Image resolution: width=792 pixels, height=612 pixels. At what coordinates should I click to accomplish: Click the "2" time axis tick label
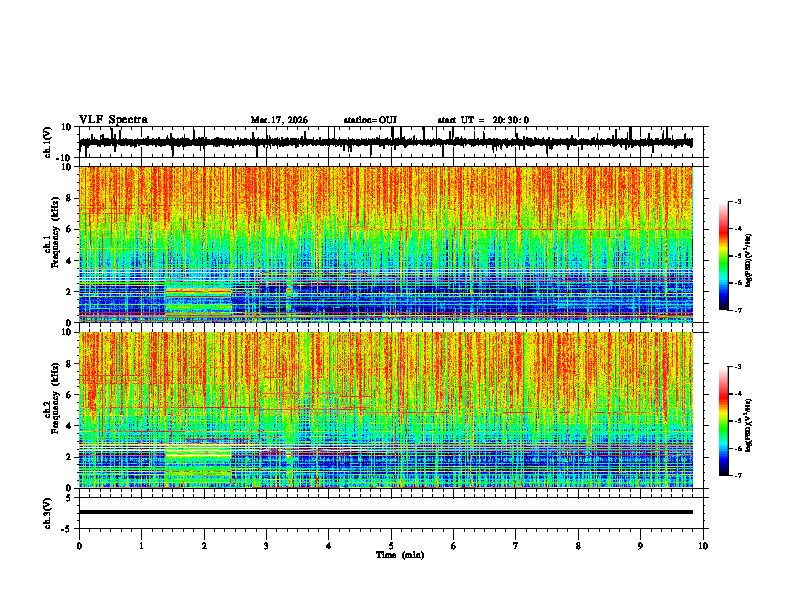[204, 545]
